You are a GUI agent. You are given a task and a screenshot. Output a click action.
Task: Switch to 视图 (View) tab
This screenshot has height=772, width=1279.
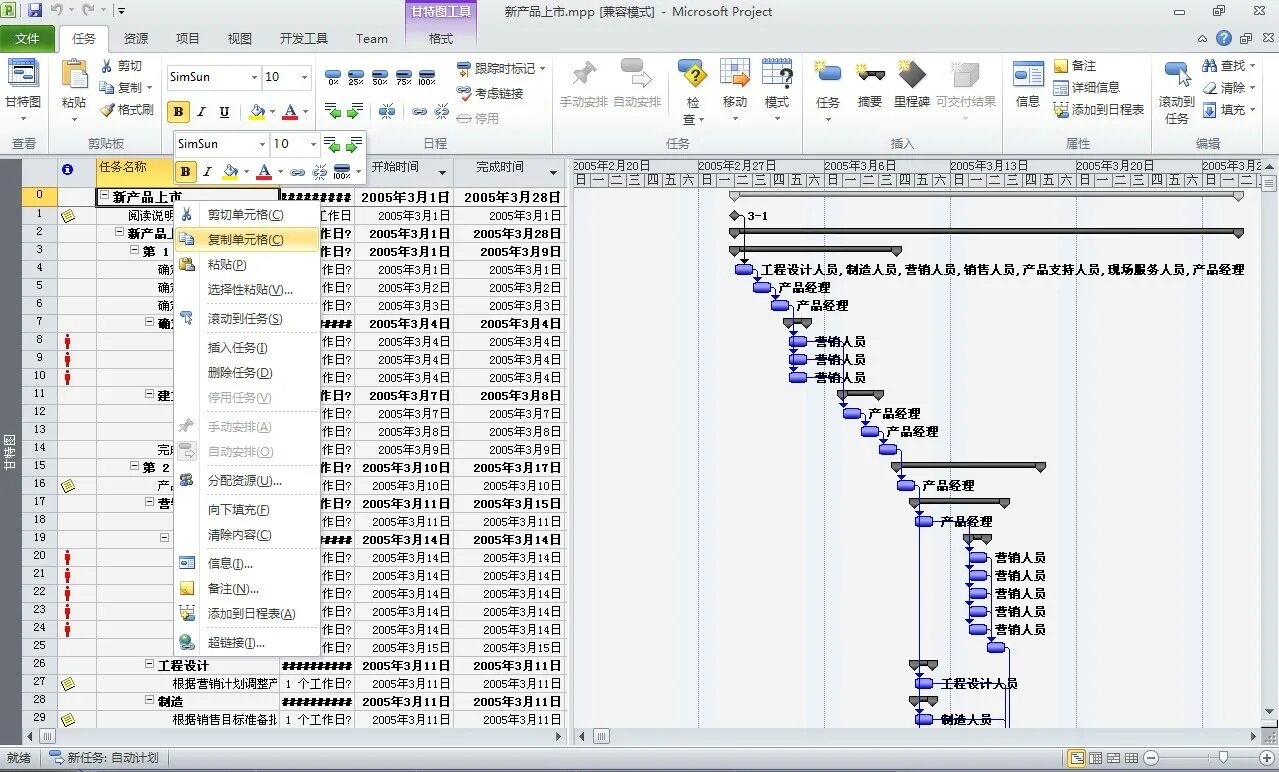[240, 39]
